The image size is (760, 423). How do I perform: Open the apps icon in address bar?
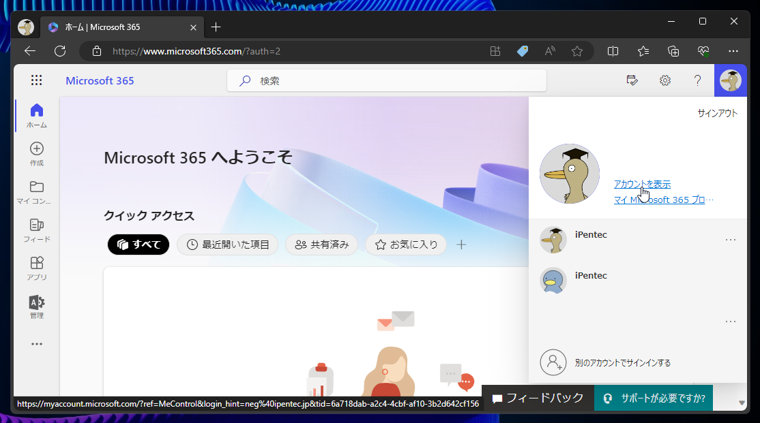pyautogui.click(x=495, y=51)
